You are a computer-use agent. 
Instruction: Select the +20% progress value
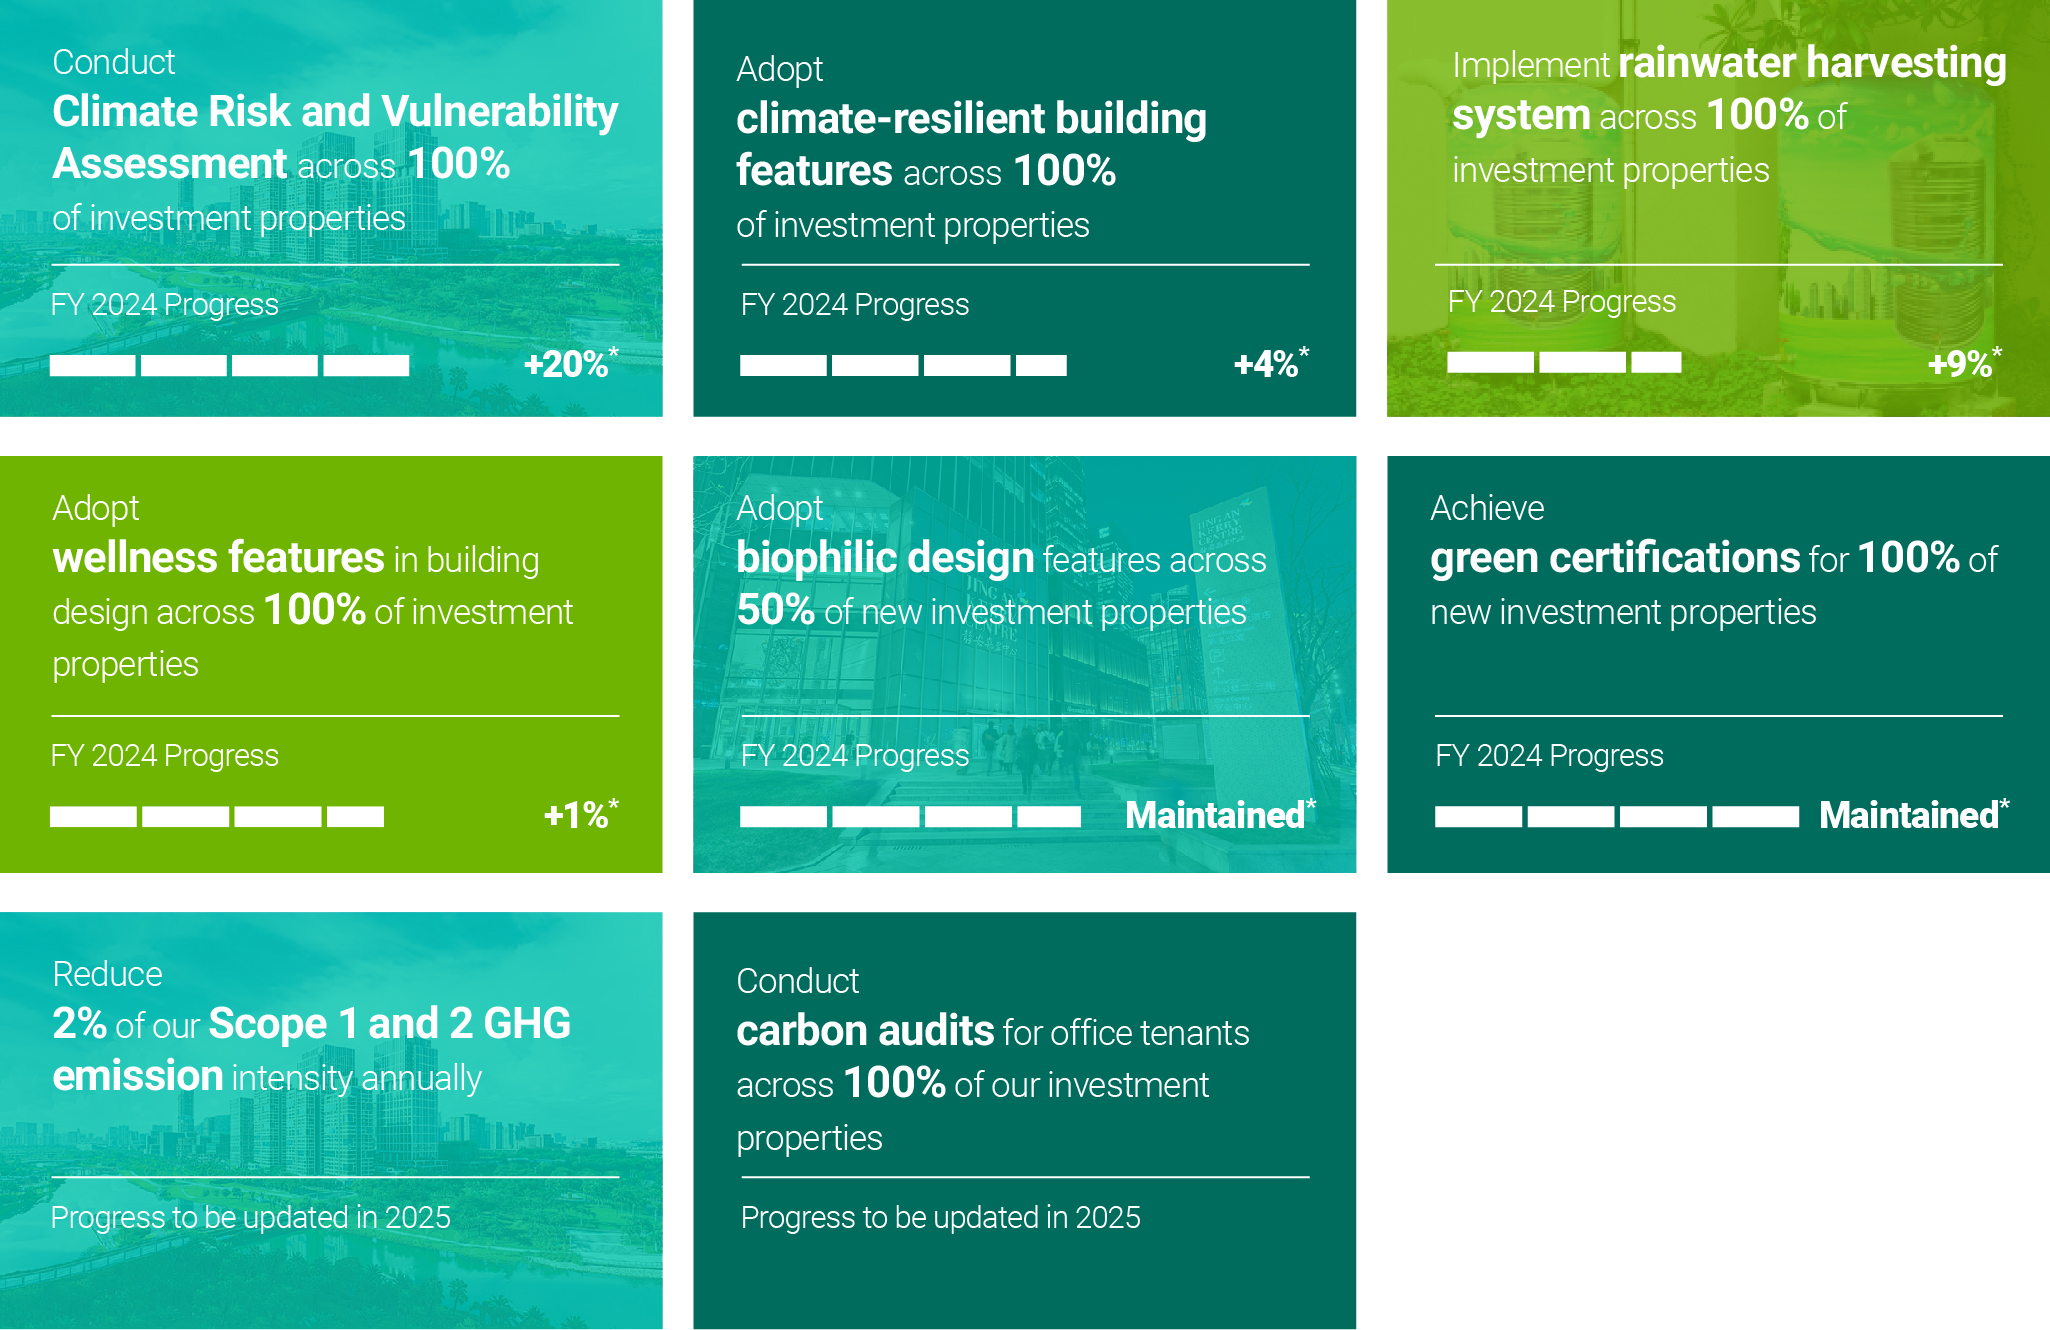tap(571, 363)
